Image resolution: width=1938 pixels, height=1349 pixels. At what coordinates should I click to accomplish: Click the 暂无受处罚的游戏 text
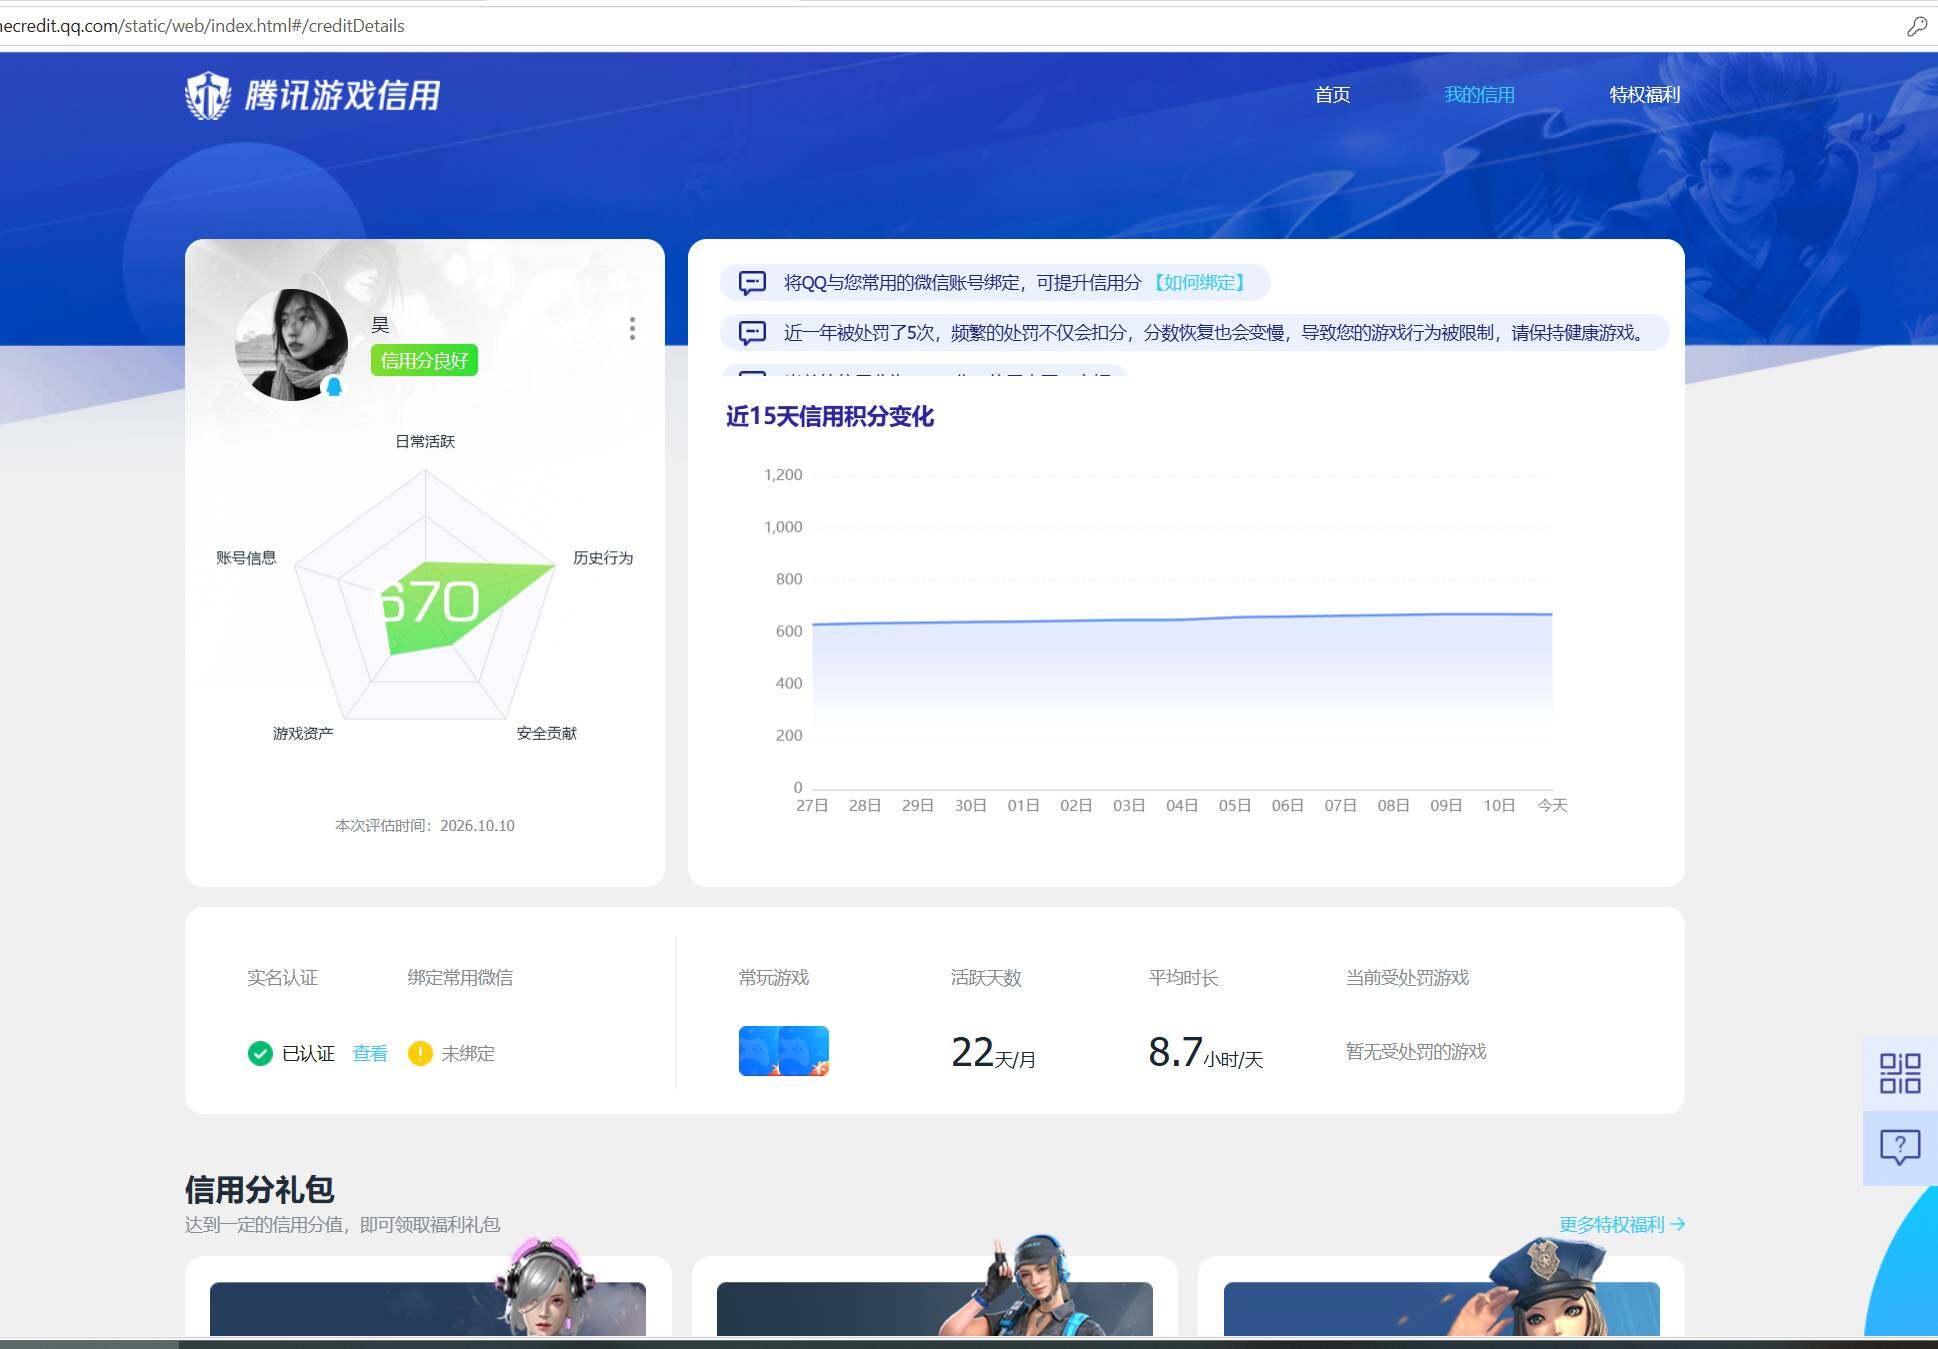(x=1416, y=1052)
